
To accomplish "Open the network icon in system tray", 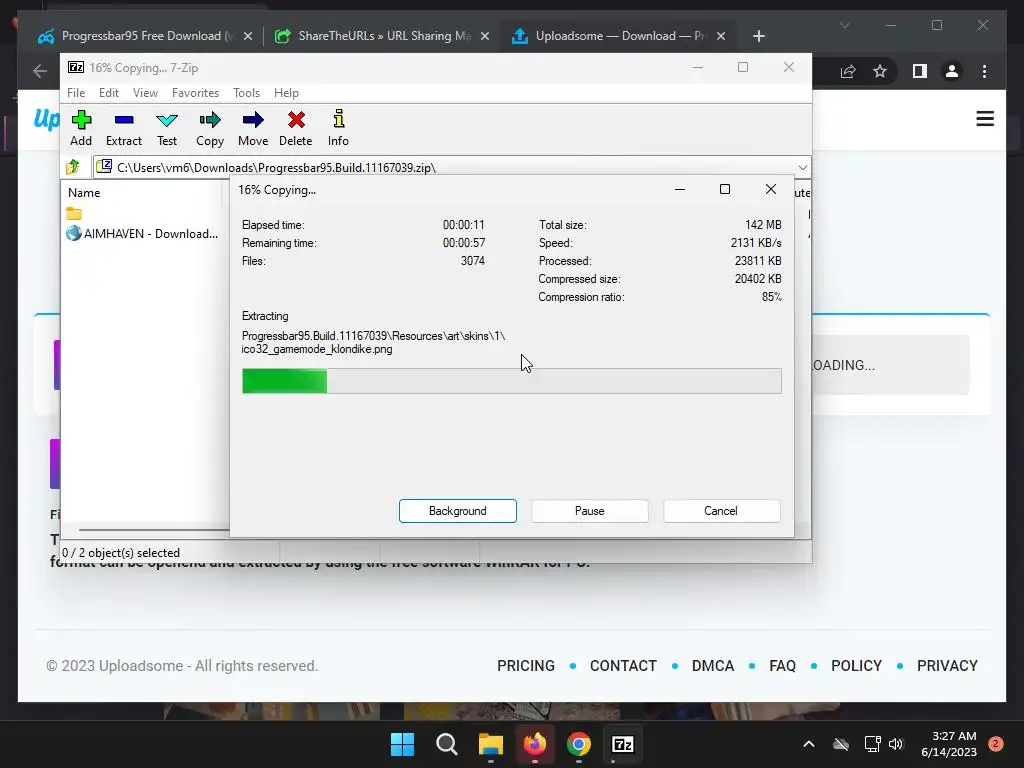I will click(872, 744).
